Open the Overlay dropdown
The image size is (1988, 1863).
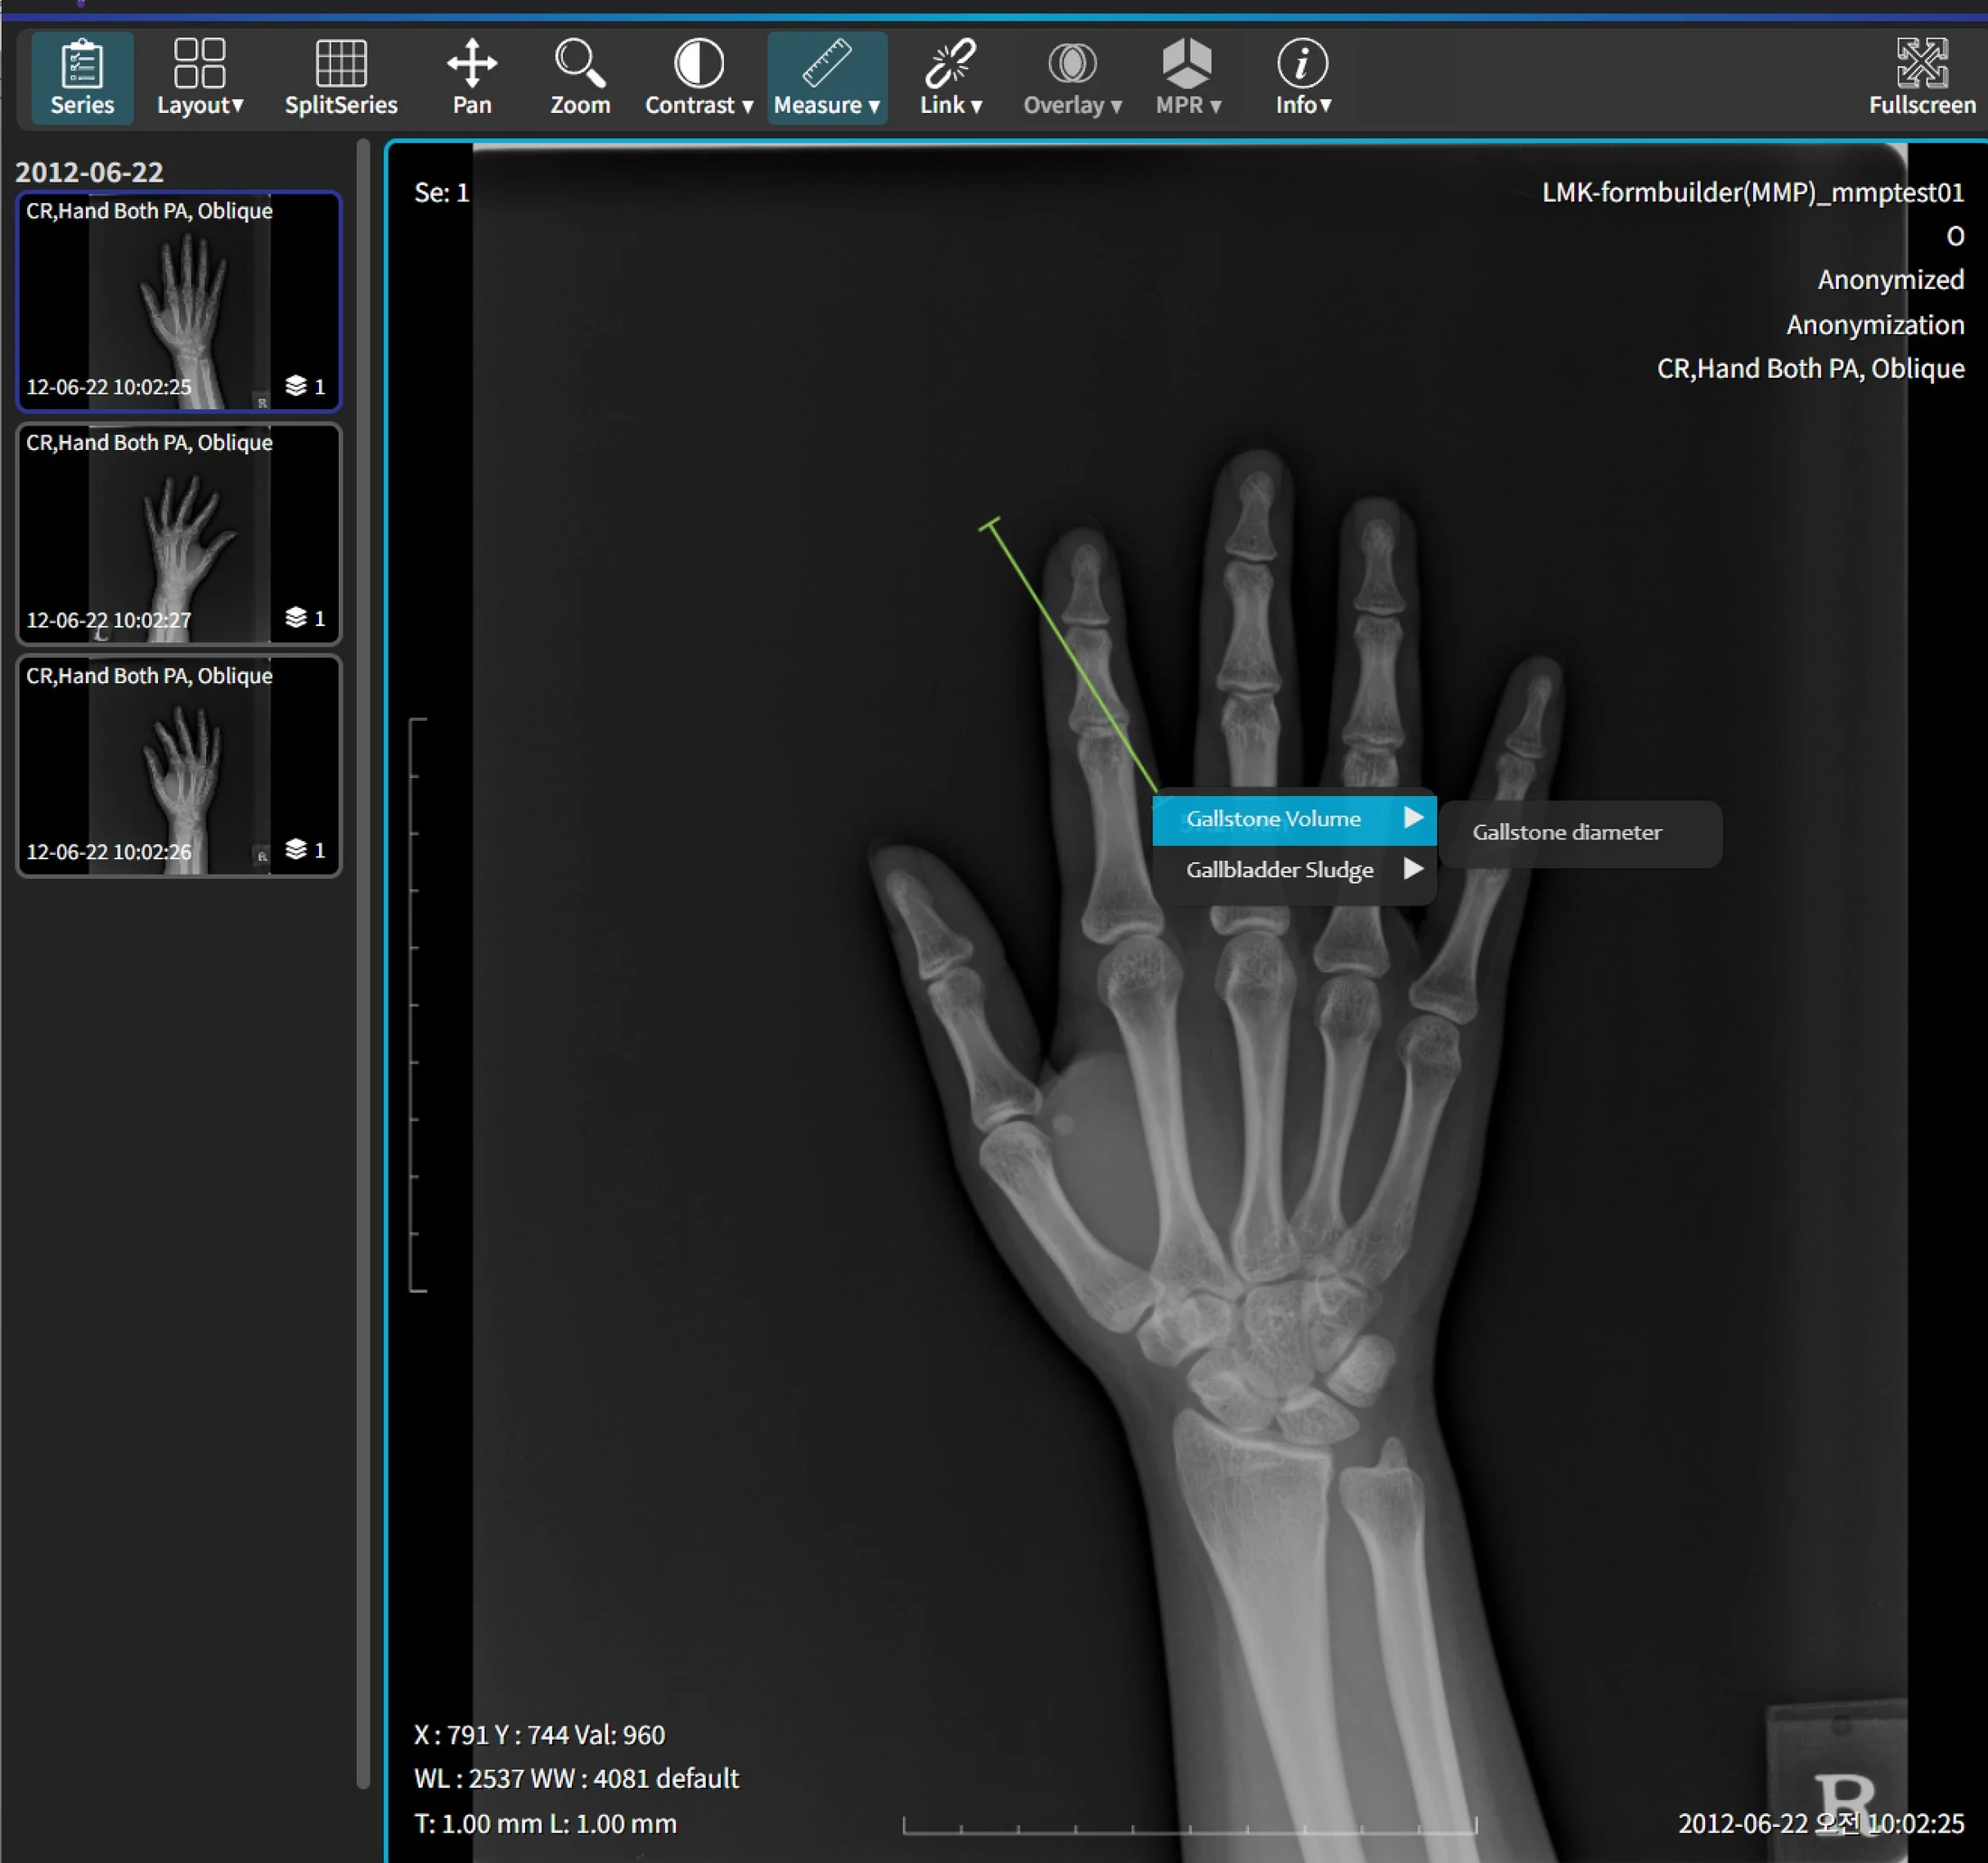coord(1072,77)
